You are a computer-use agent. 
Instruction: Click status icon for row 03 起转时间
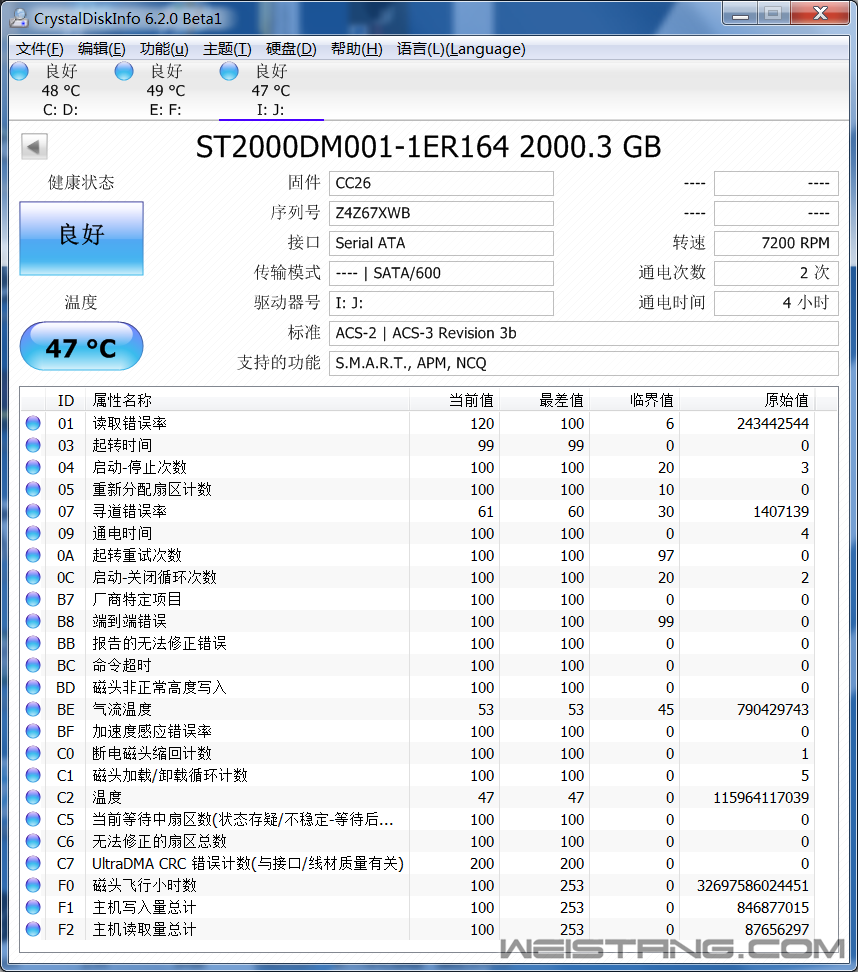click(33, 445)
